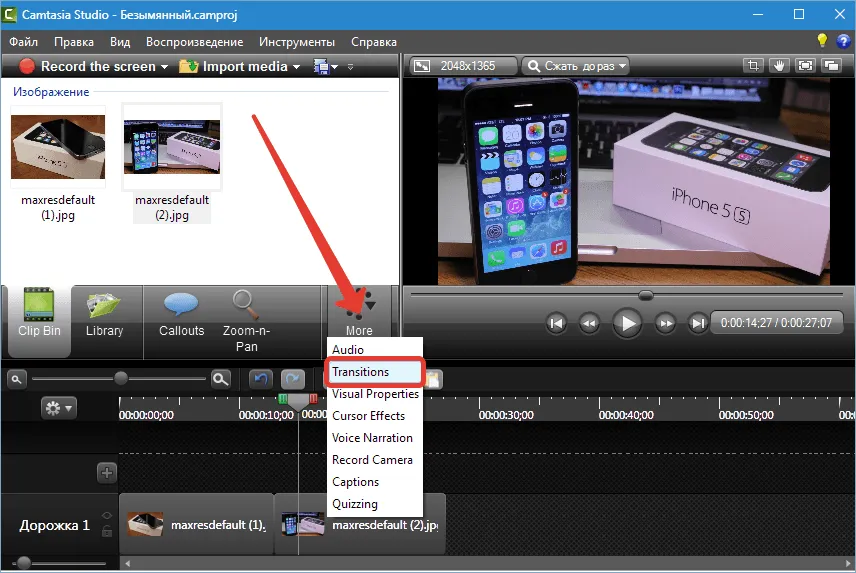The height and width of the screenshot is (573, 856).
Task: Select Record Camera from menu
Action: pyautogui.click(x=374, y=459)
